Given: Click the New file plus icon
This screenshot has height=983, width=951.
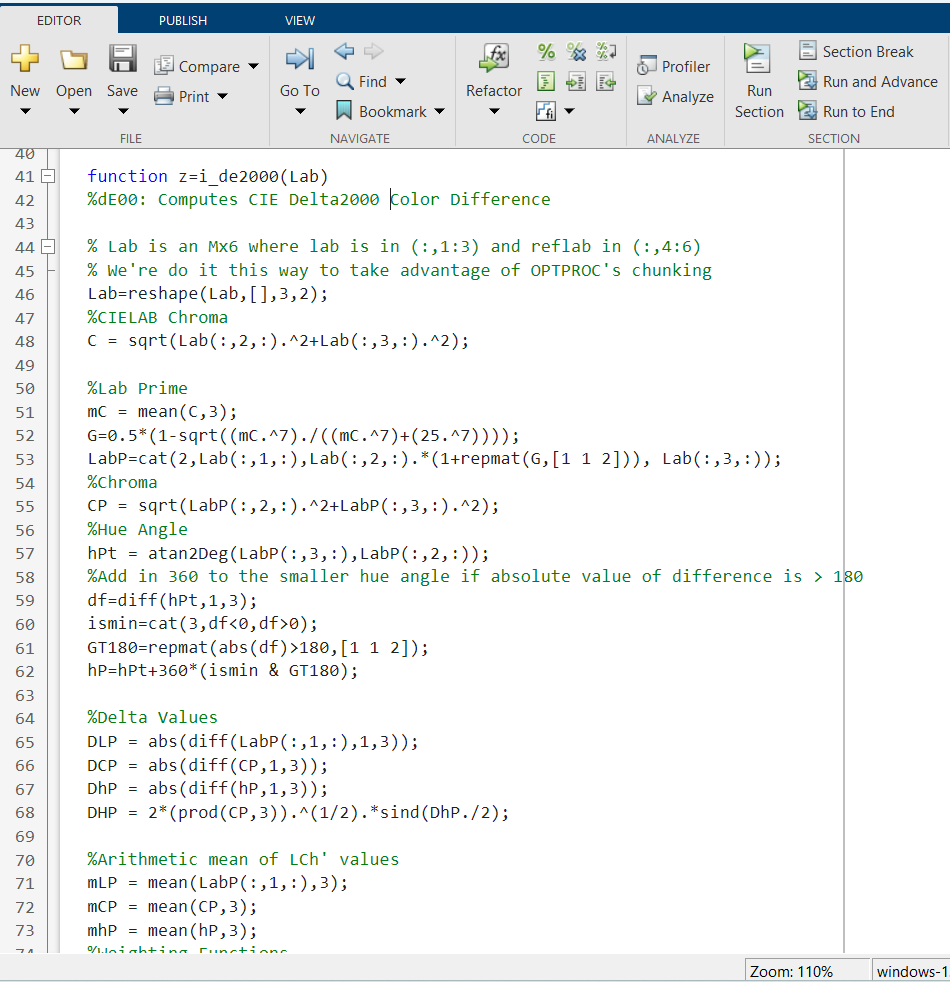Looking at the screenshot, I should click(25, 59).
